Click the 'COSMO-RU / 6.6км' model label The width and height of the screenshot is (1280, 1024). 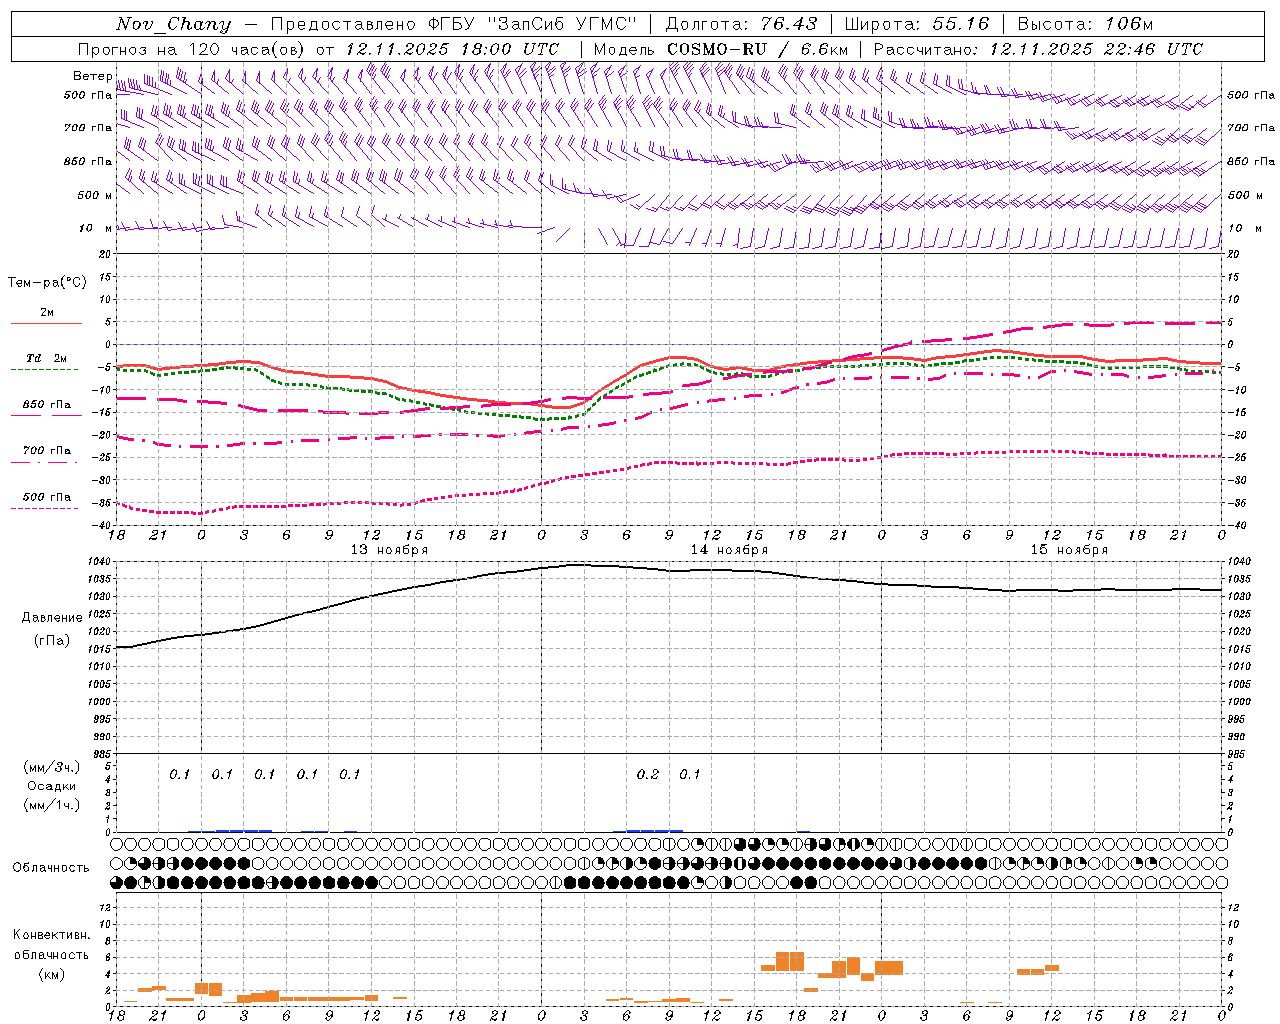pyautogui.click(x=758, y=49)
